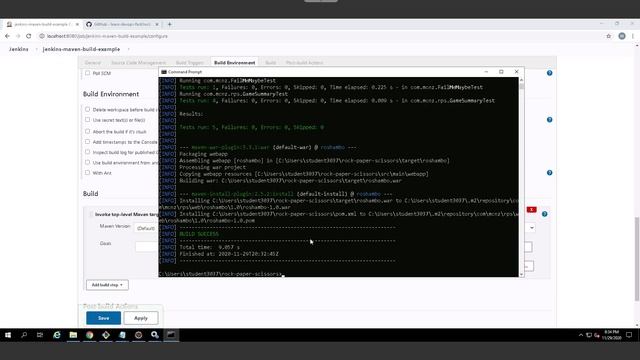Close the GitHub browser tab

(x=157, y=24)
